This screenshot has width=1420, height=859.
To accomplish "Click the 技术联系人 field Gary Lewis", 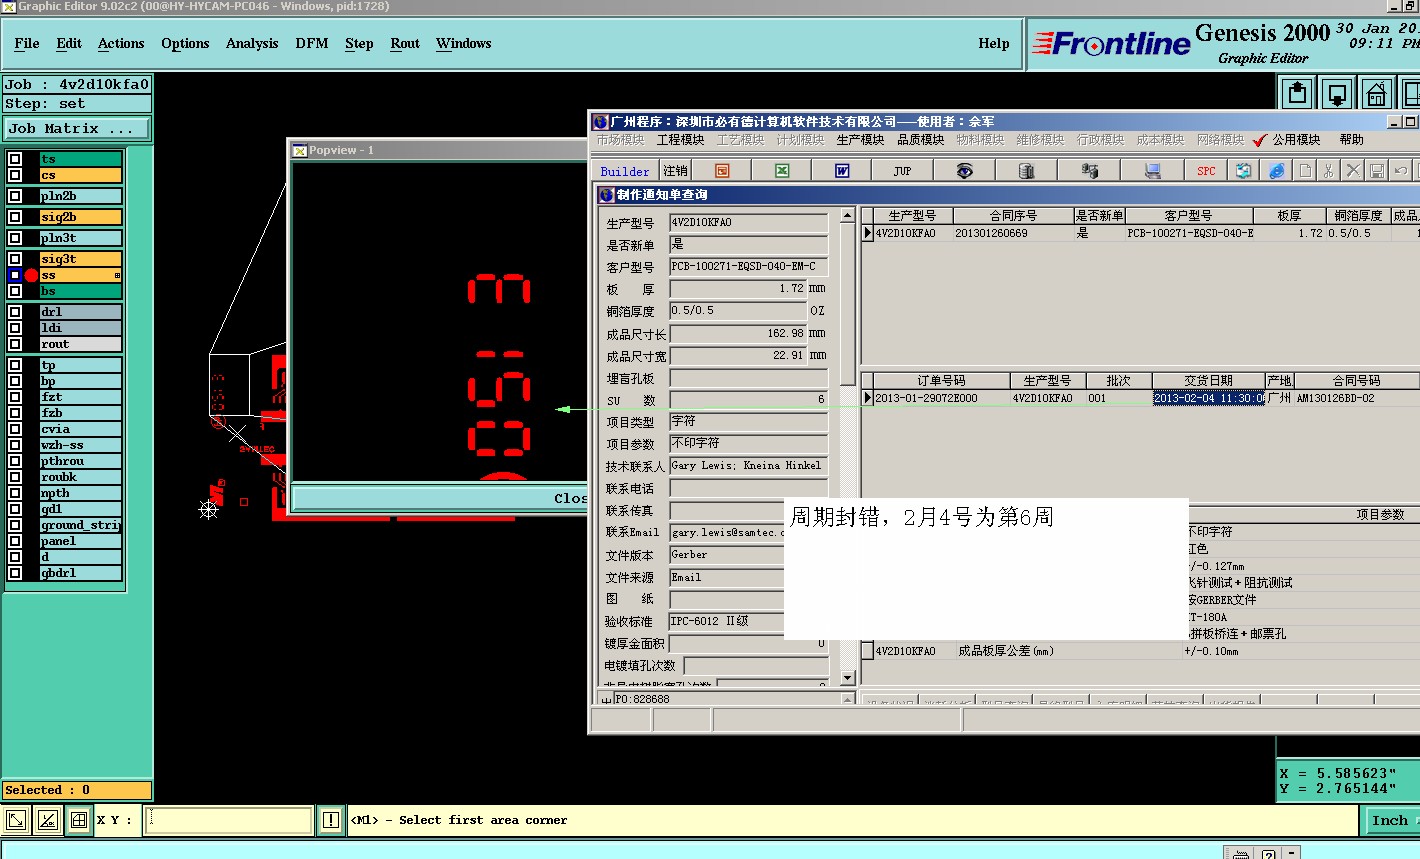I will [x=748, y=466].
